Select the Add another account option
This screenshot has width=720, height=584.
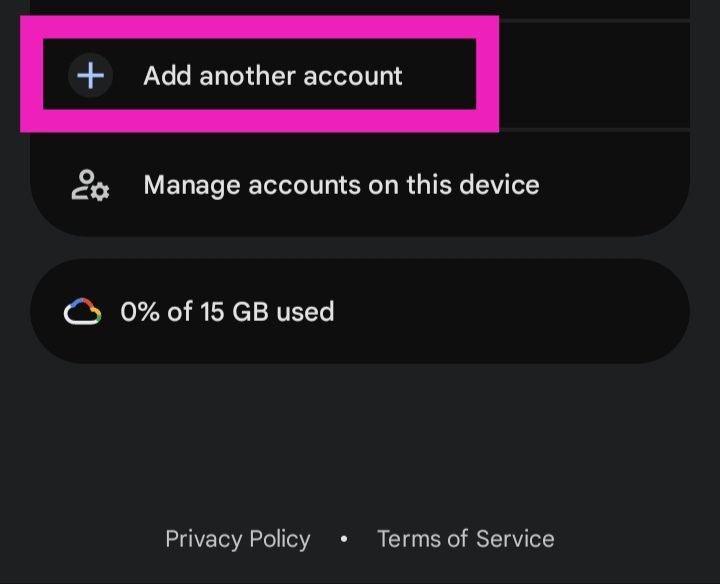point(272,75)
